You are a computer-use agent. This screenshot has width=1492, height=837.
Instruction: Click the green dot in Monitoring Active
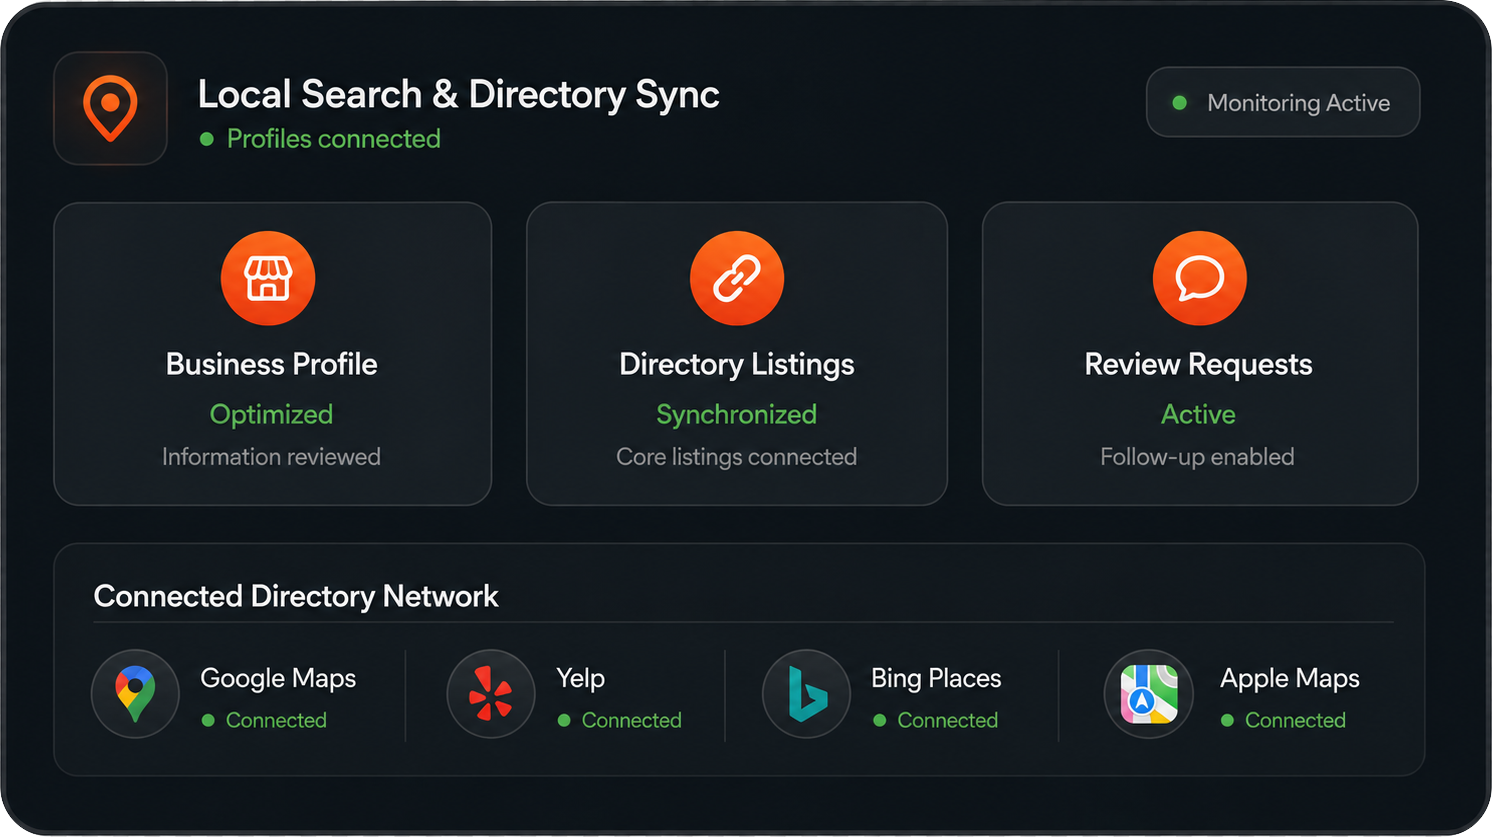tap(1180, 103)
